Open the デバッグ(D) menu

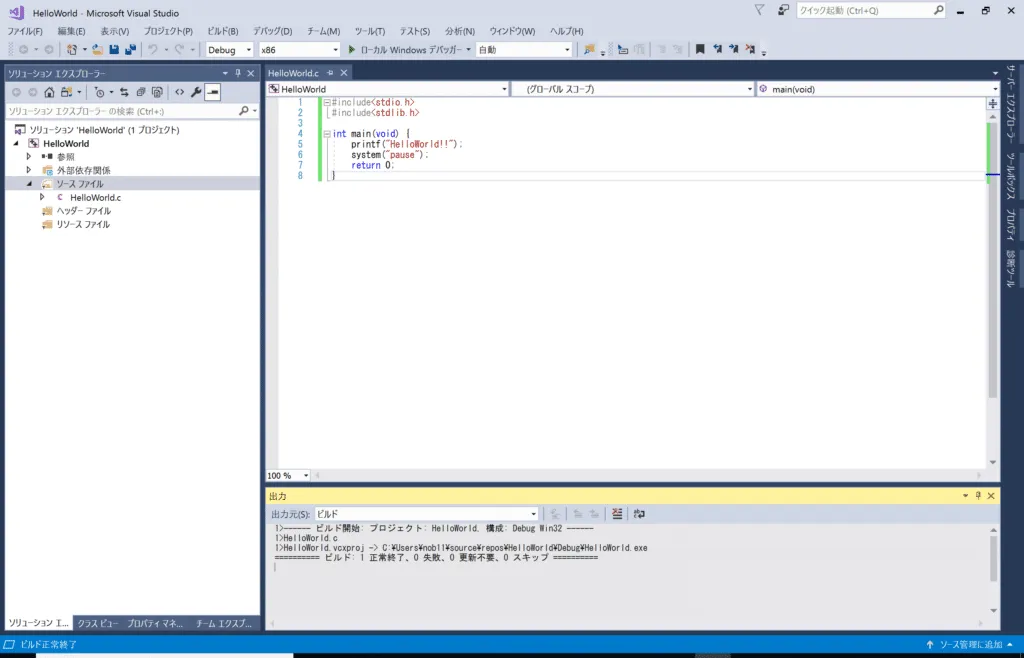point(273,31)
